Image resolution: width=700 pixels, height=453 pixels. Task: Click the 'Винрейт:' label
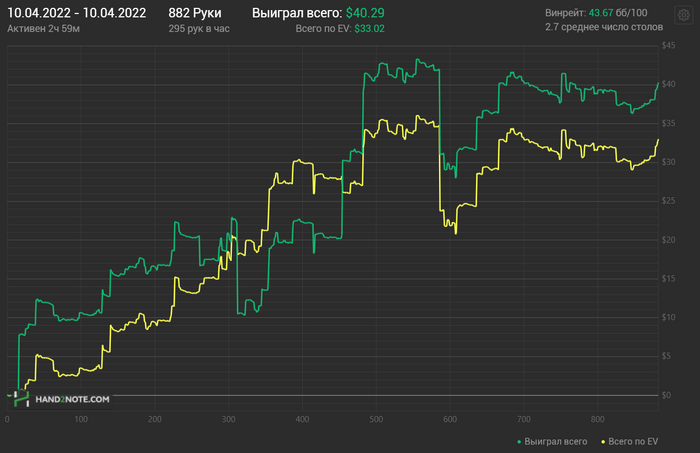565,13
